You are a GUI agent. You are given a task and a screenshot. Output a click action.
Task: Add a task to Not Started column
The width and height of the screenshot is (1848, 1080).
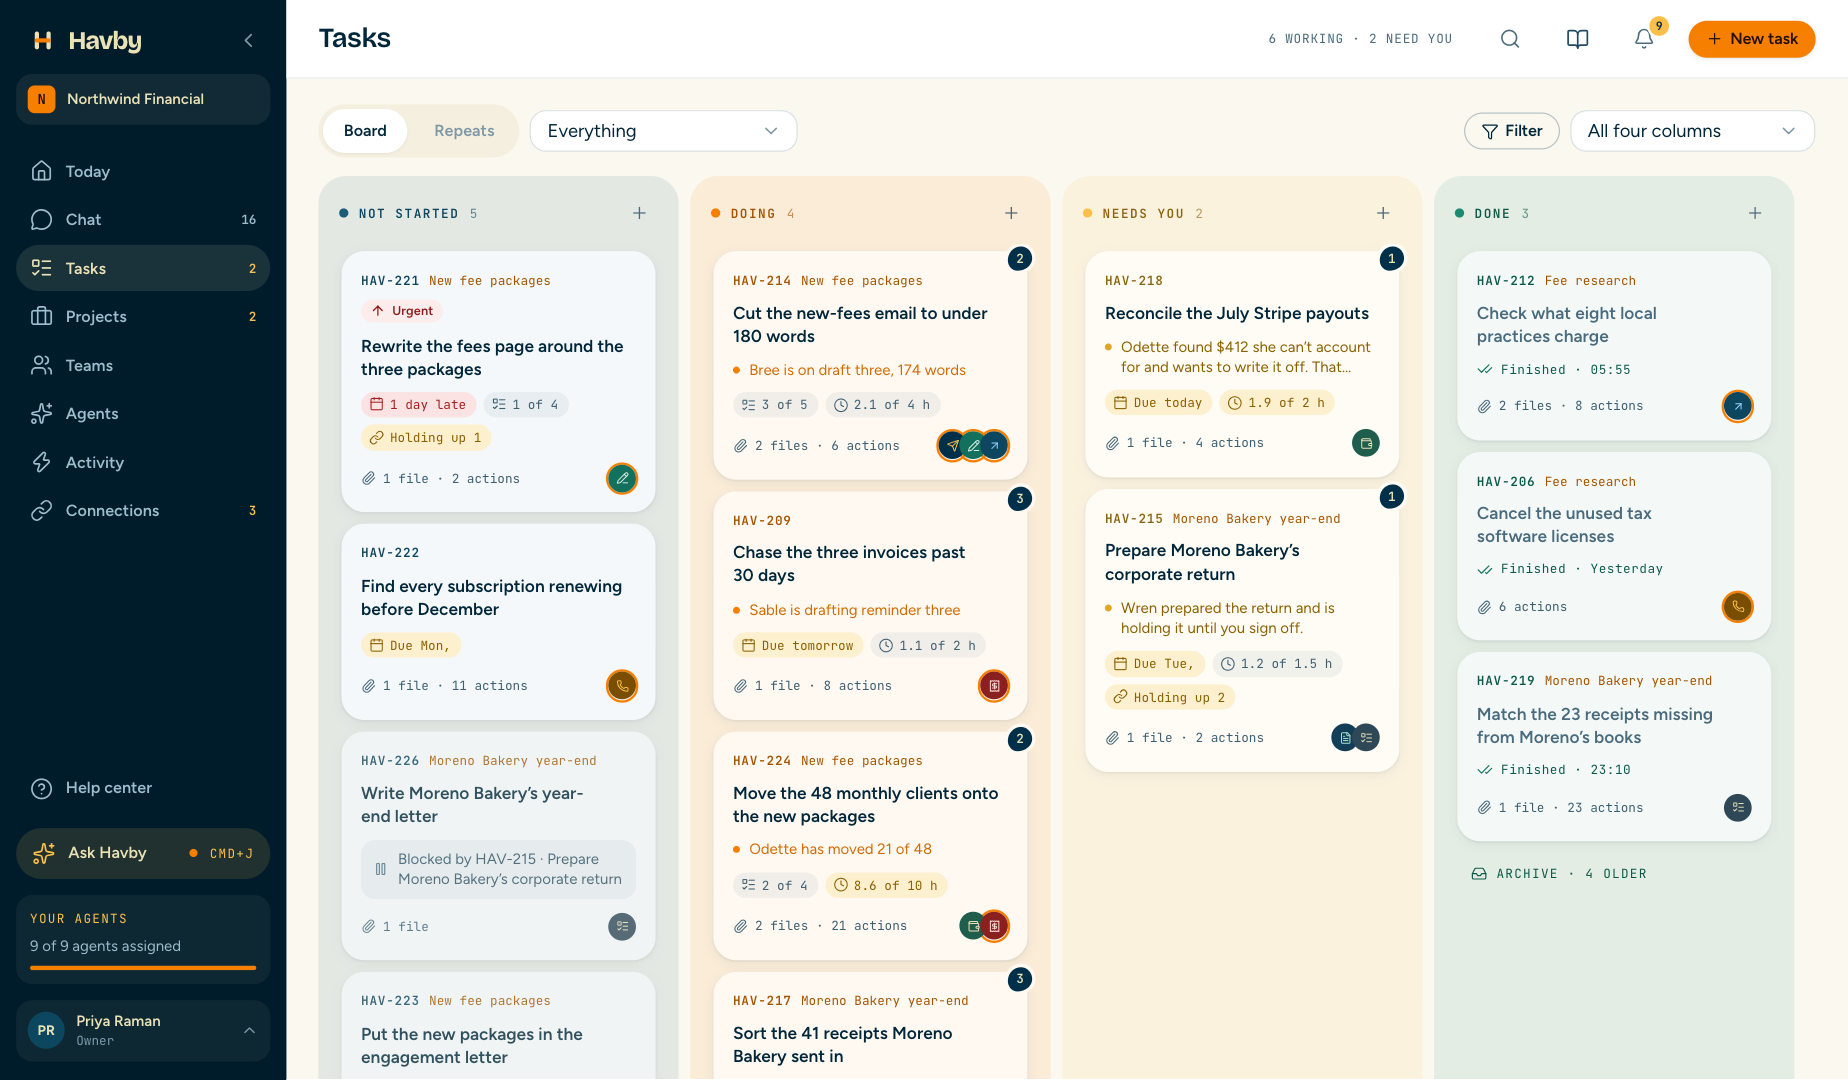[639, 213]
